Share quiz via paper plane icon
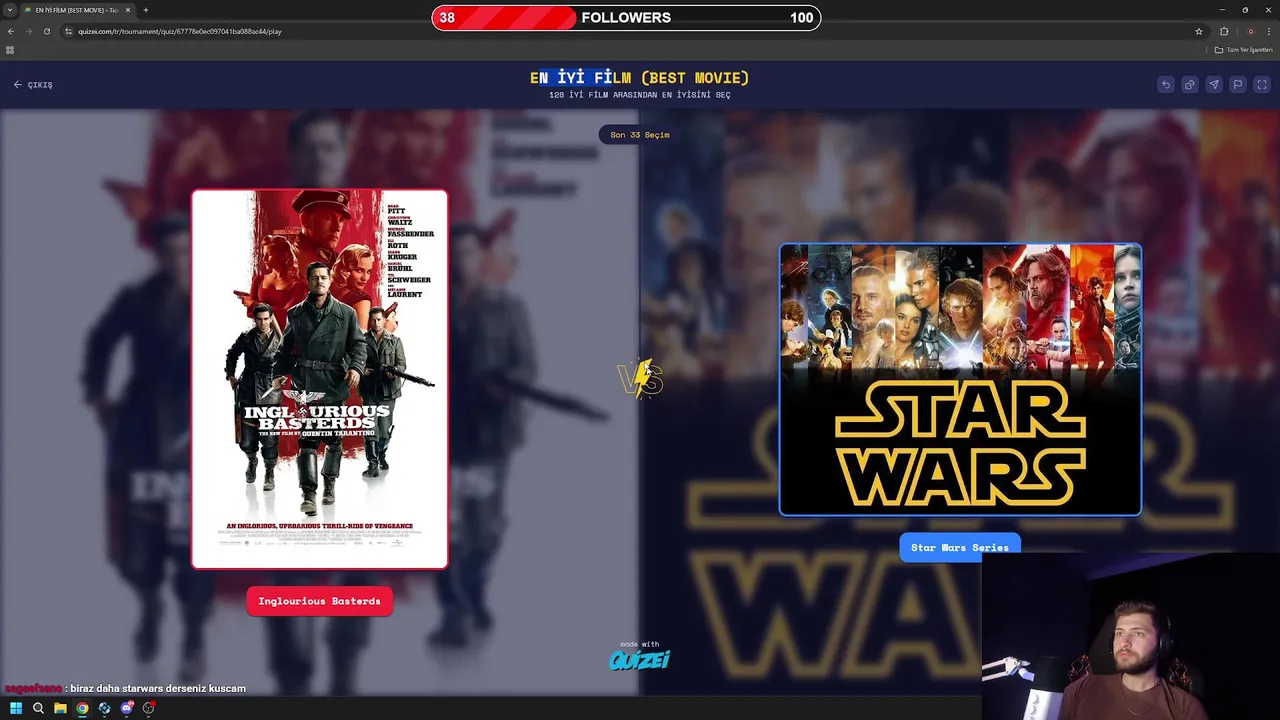Viewport: 1280px width, 720px height. tap(1213, 85)
